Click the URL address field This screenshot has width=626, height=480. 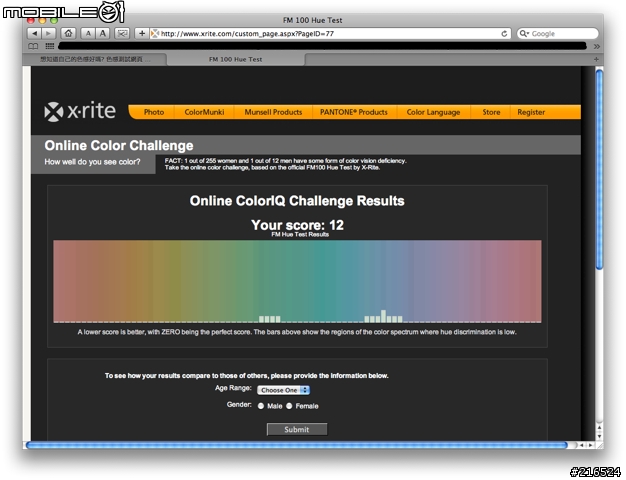[x=330, y=34]
